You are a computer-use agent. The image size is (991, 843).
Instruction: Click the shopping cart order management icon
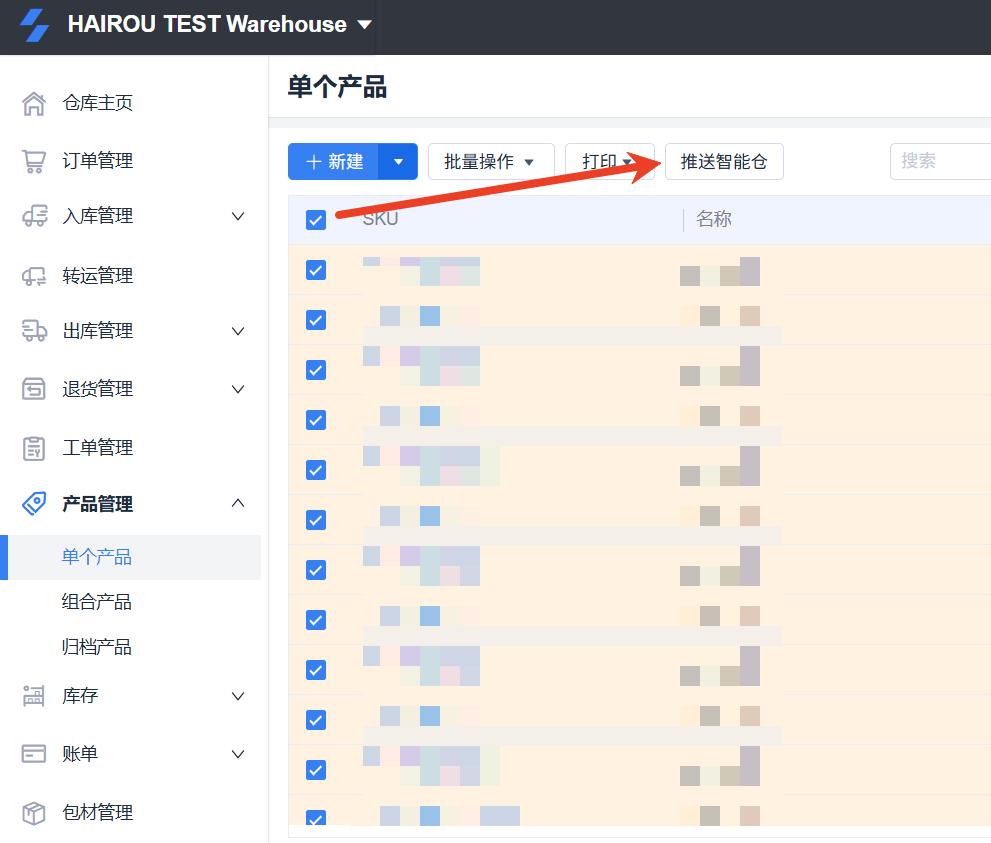34,161
